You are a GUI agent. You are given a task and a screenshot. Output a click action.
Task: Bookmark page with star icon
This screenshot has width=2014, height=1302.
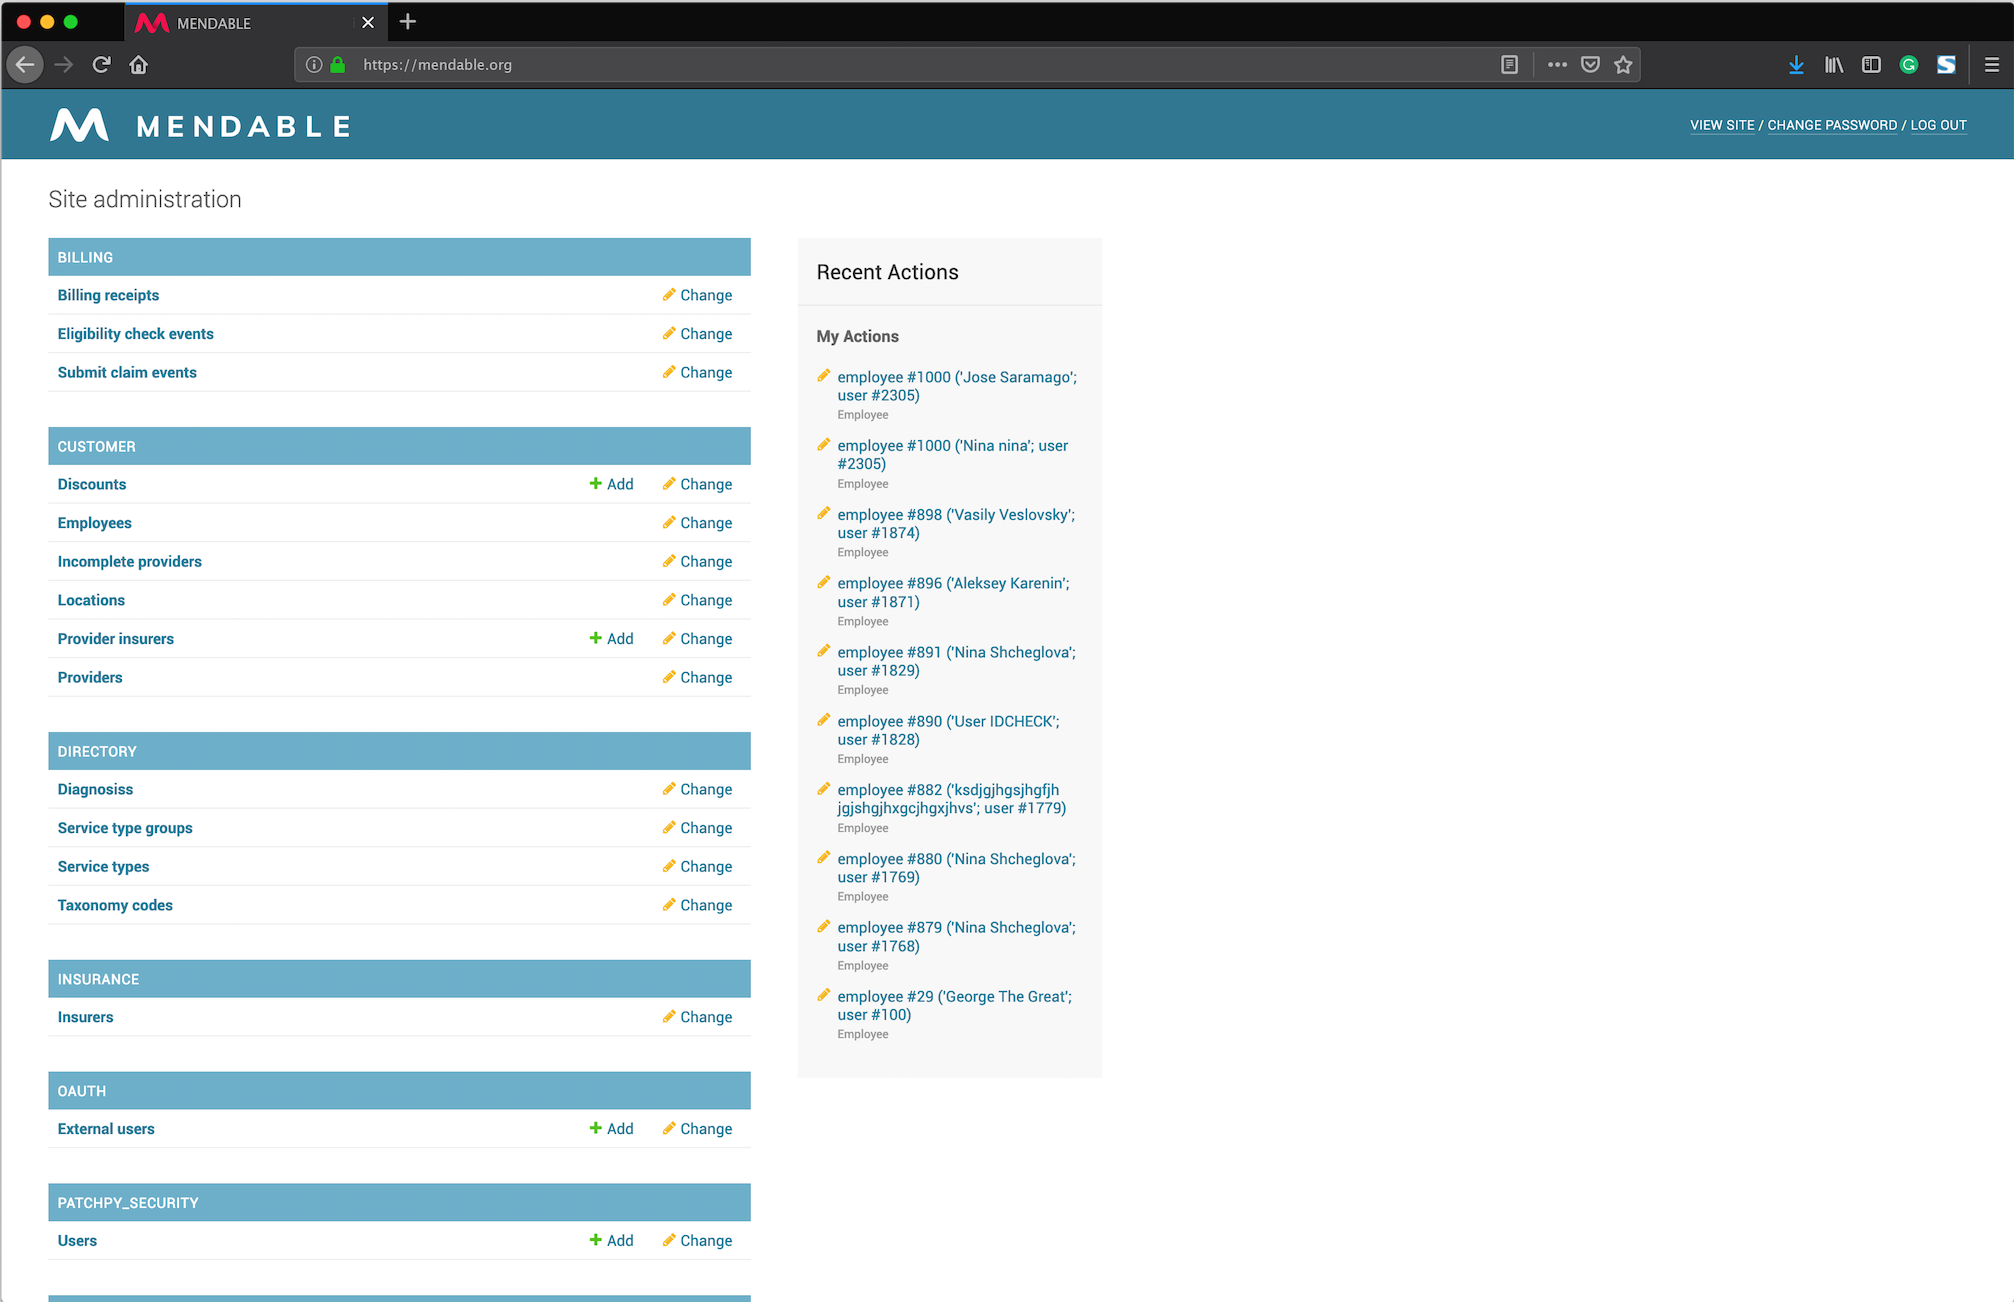[x=1623, y=65]
